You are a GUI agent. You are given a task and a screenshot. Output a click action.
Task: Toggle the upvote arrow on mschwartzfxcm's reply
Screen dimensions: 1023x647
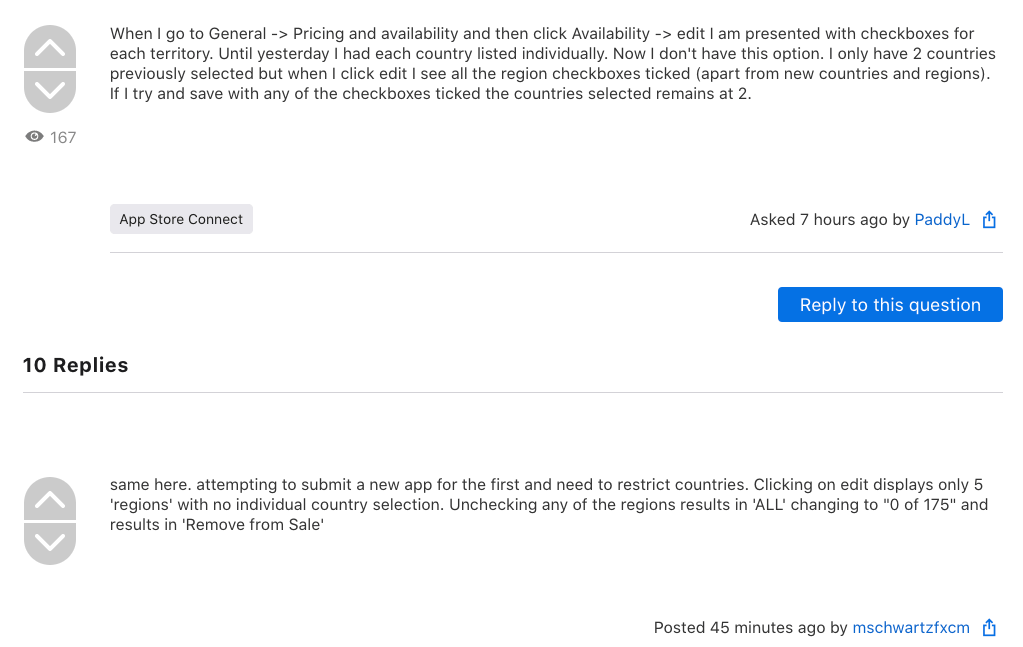[x=49, y=497]
